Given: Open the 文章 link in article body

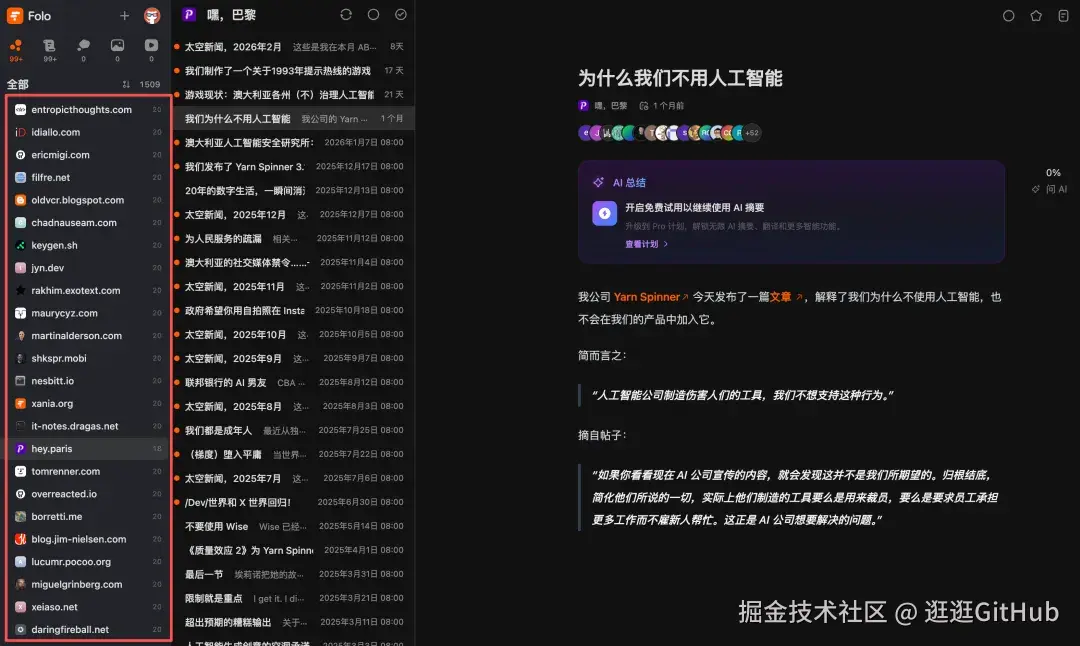Looking at the screenshot, I should [x=786, y=297].
